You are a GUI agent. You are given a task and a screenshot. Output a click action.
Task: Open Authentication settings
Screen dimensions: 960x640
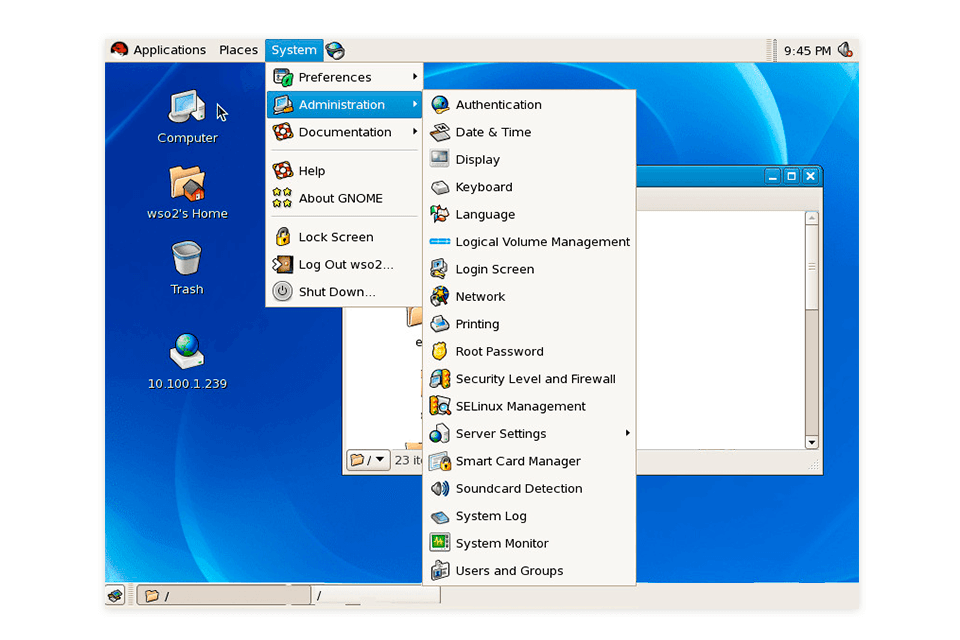[530, 105]
